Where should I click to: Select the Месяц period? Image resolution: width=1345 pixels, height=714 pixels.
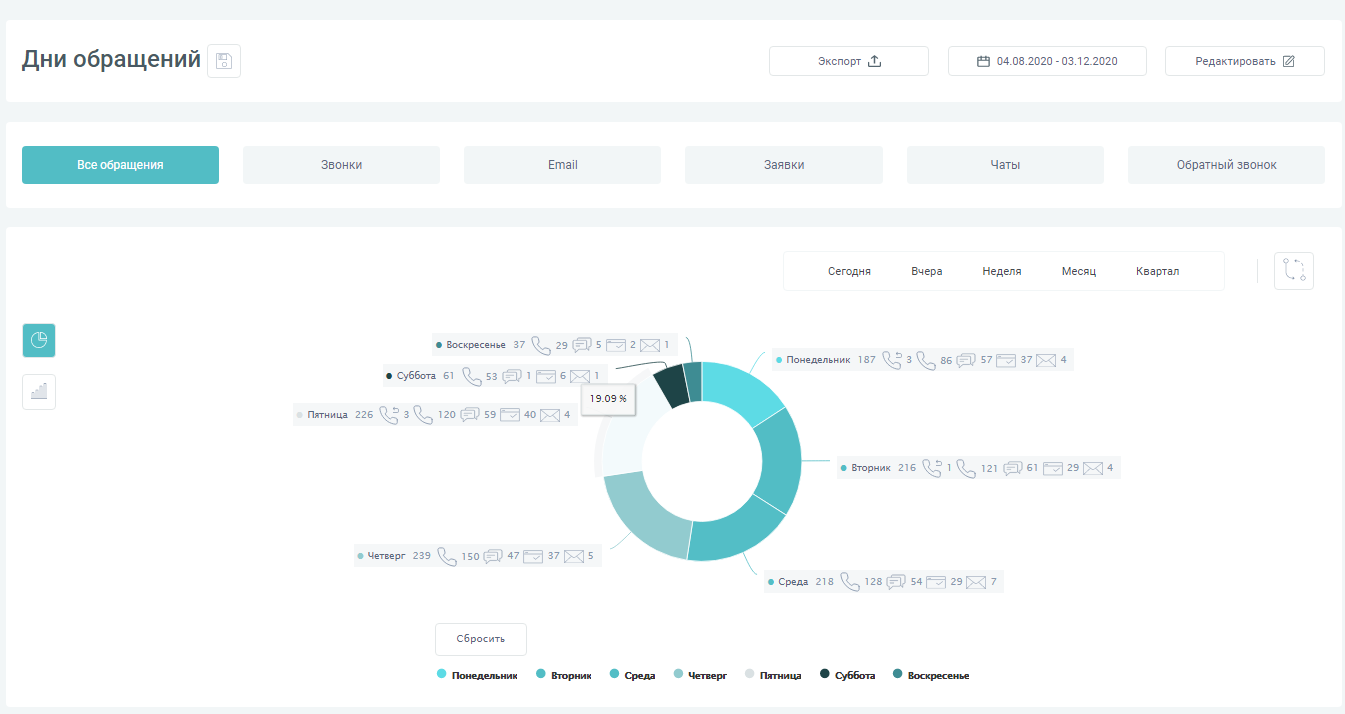(1079, 271)
